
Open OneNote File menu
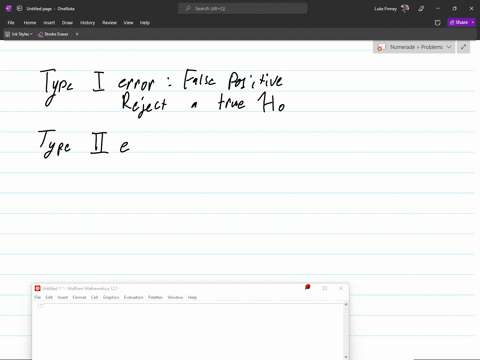tap(11, 23)
